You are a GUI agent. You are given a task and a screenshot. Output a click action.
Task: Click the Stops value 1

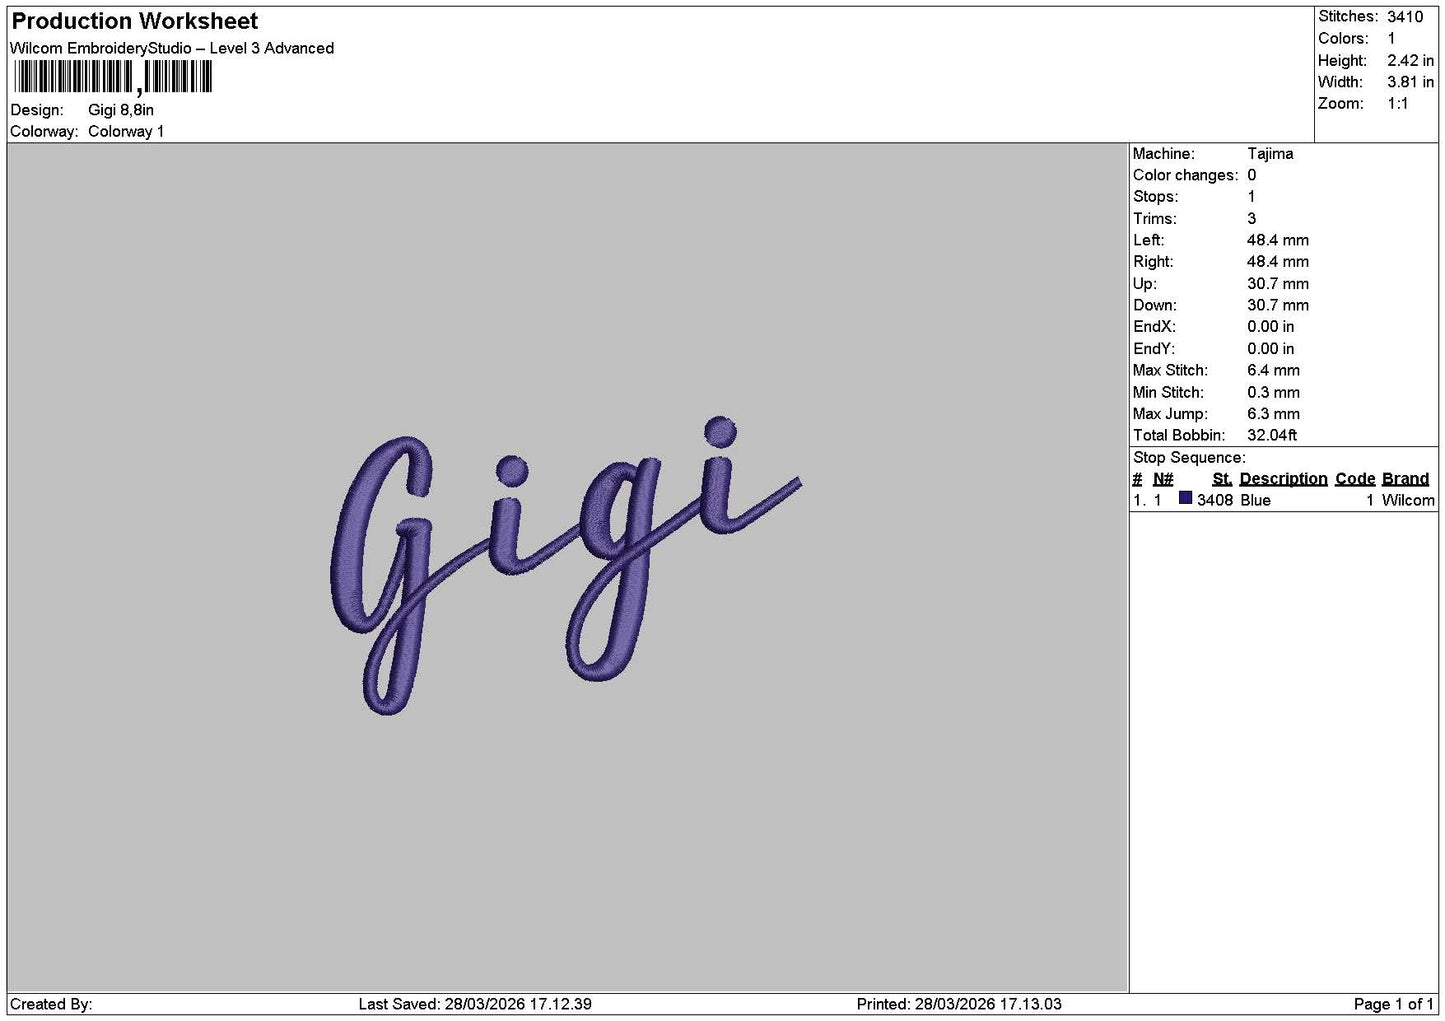[x=1251, y=197]
